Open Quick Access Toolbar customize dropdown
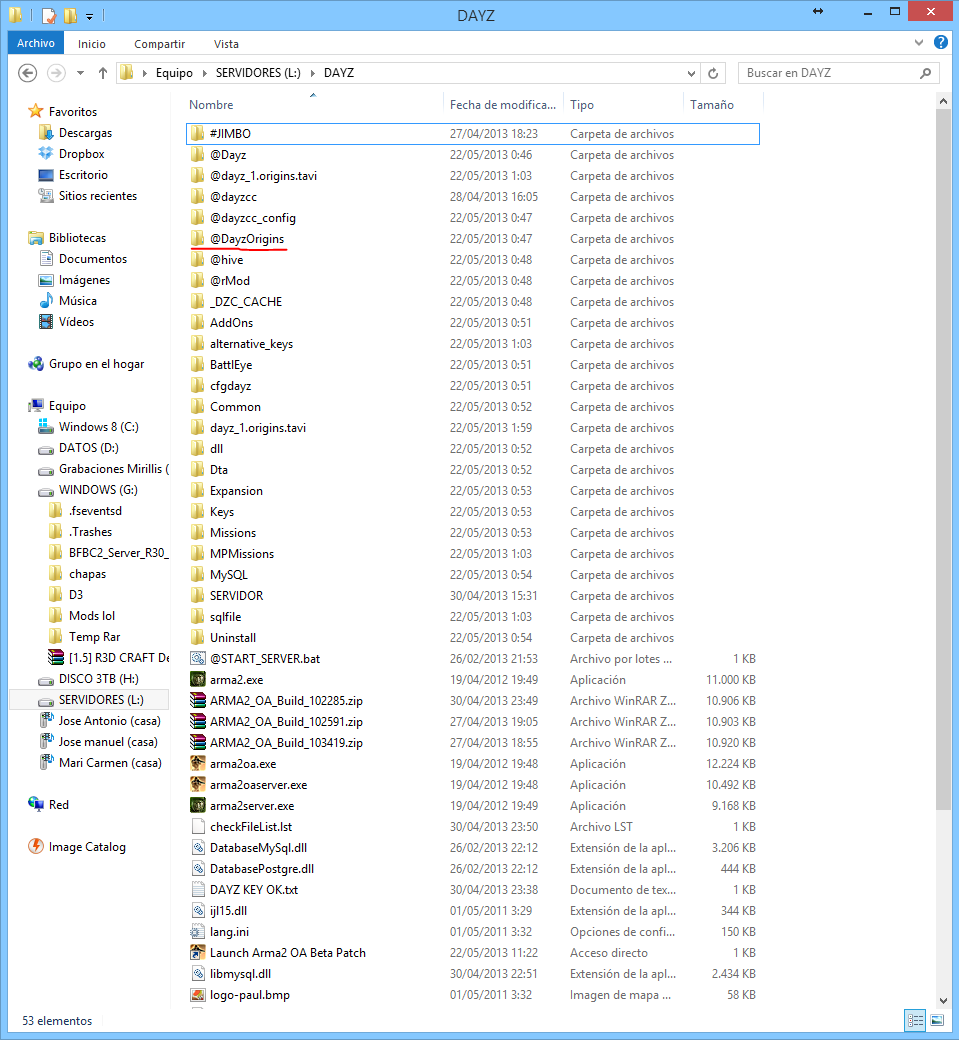 (90, 15)
